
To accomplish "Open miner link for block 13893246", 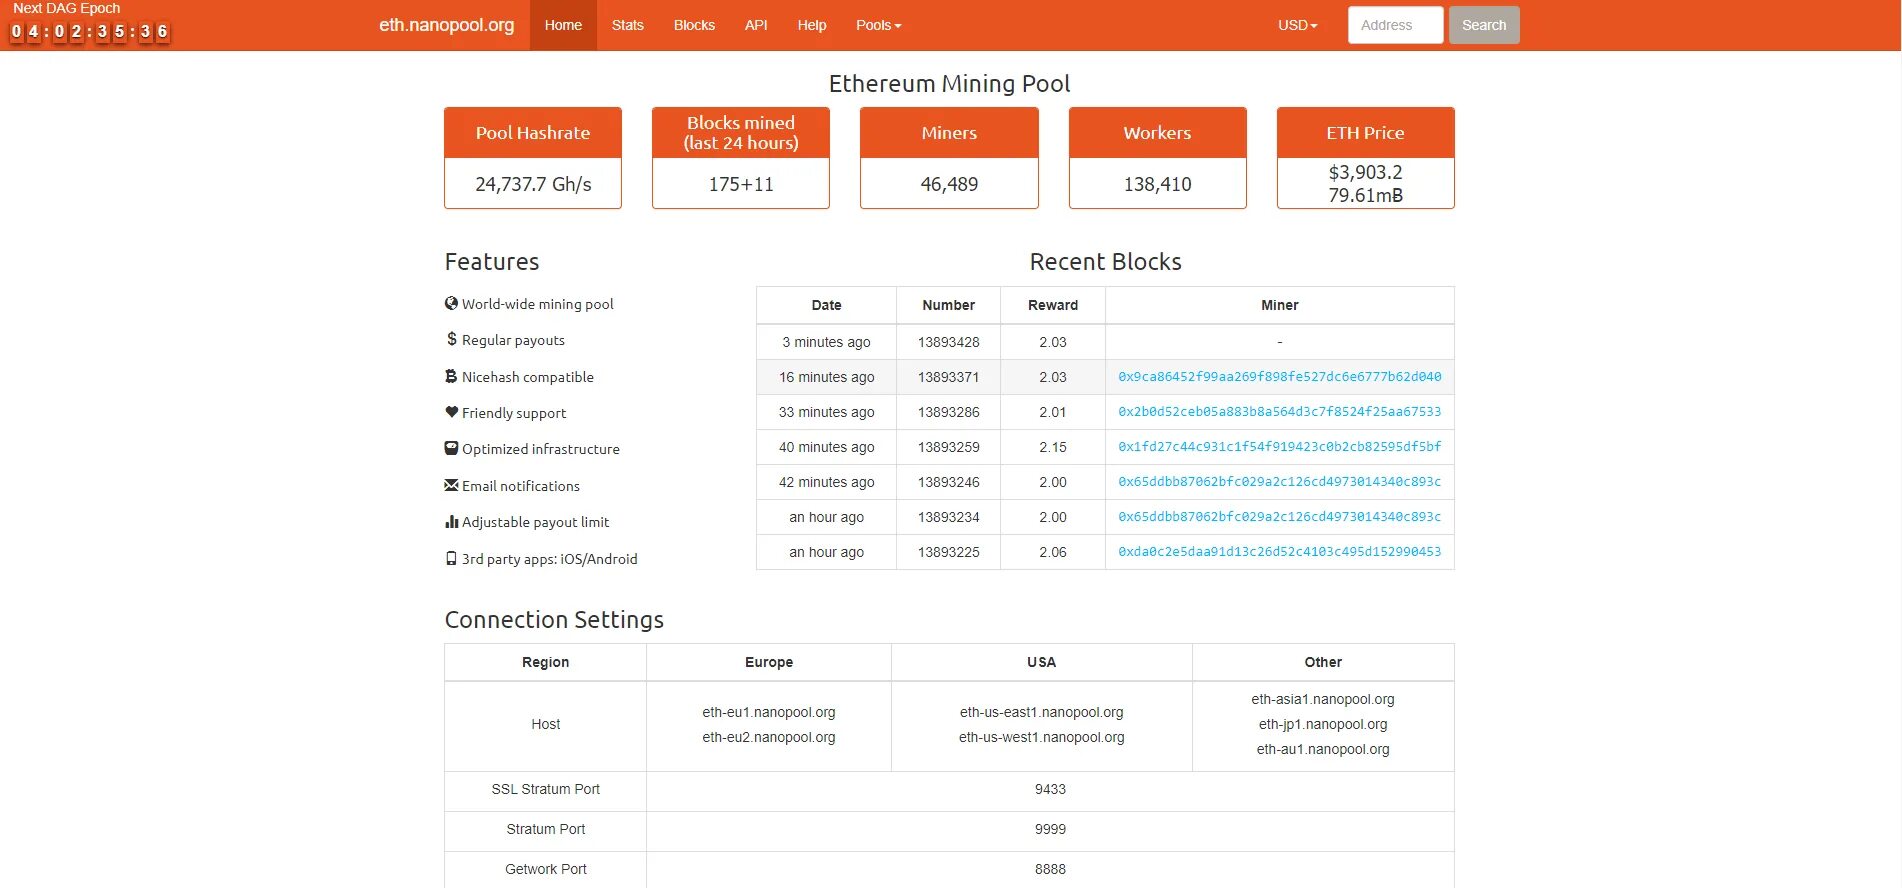I will [x=1279, y=482].
